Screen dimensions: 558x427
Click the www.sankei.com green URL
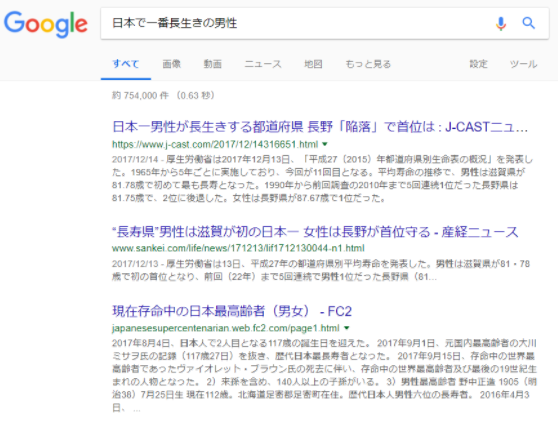238,248
